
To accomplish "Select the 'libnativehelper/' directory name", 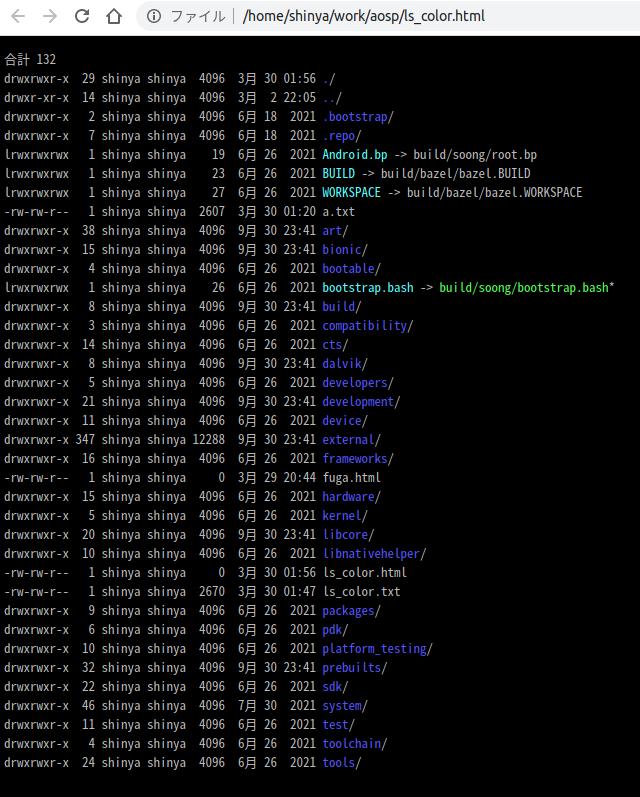I will click(374, 554).
